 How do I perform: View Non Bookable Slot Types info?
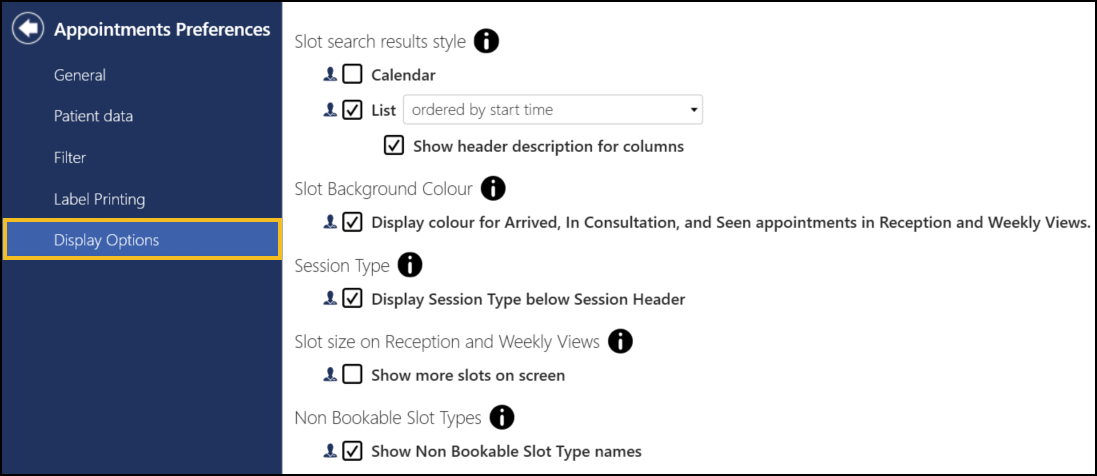(x=502, y=417)
